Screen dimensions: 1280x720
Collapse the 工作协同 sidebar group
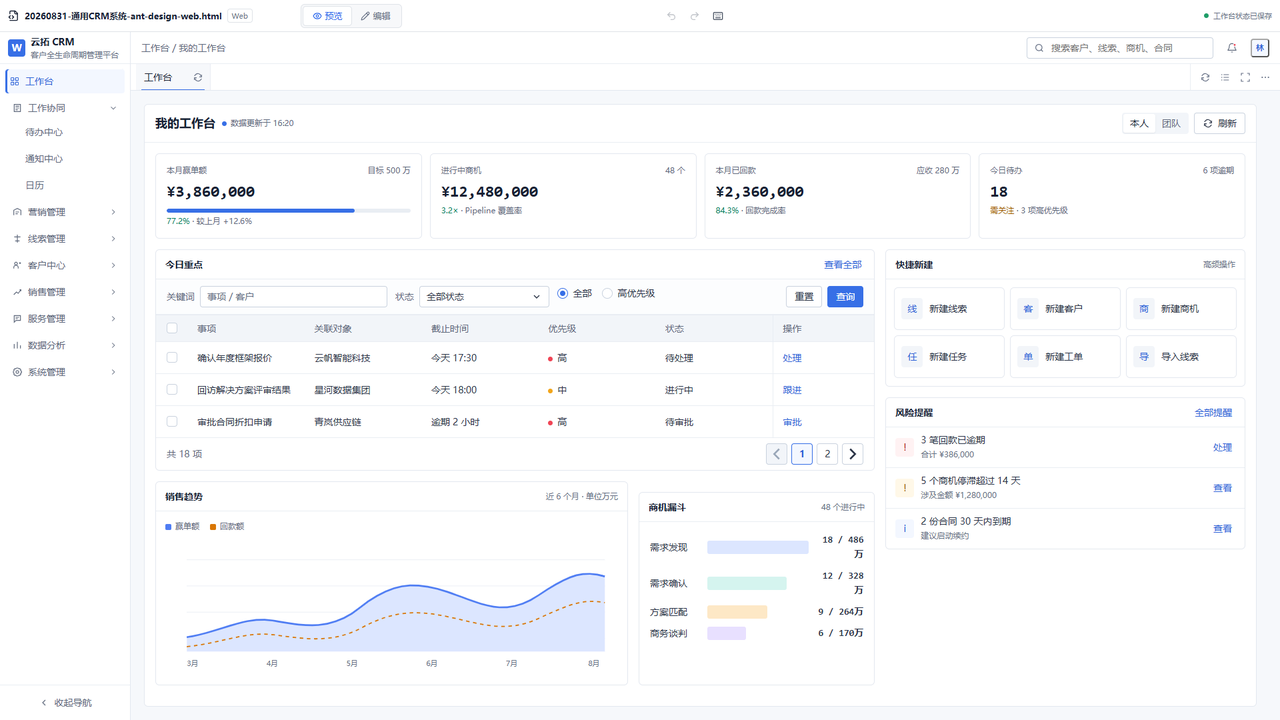pyautogui.click(x=65, y=108)
